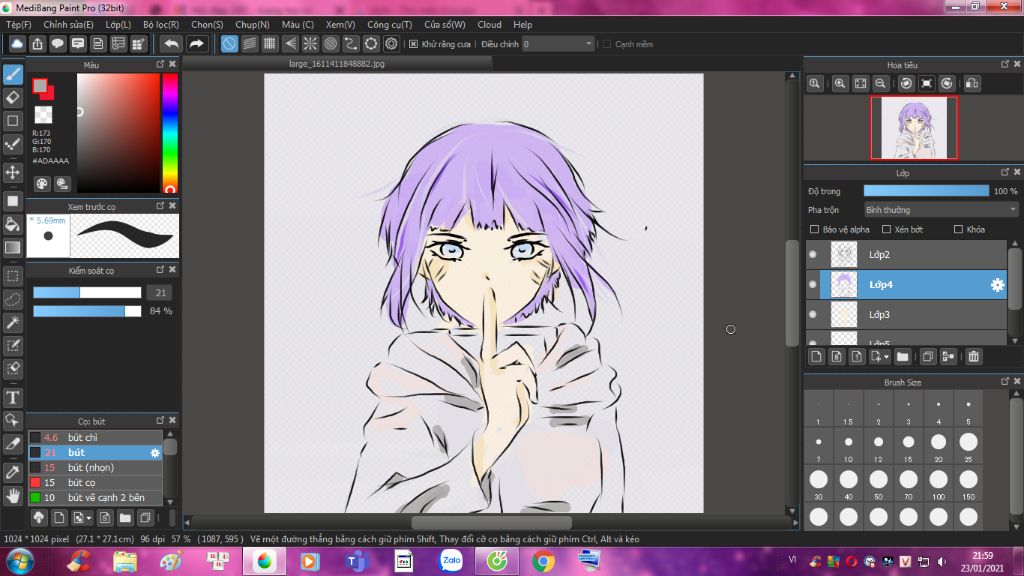This screenshot has height=576, width=1024.
Task: Click the Redo arrow in toolbar
Action: 196,44
